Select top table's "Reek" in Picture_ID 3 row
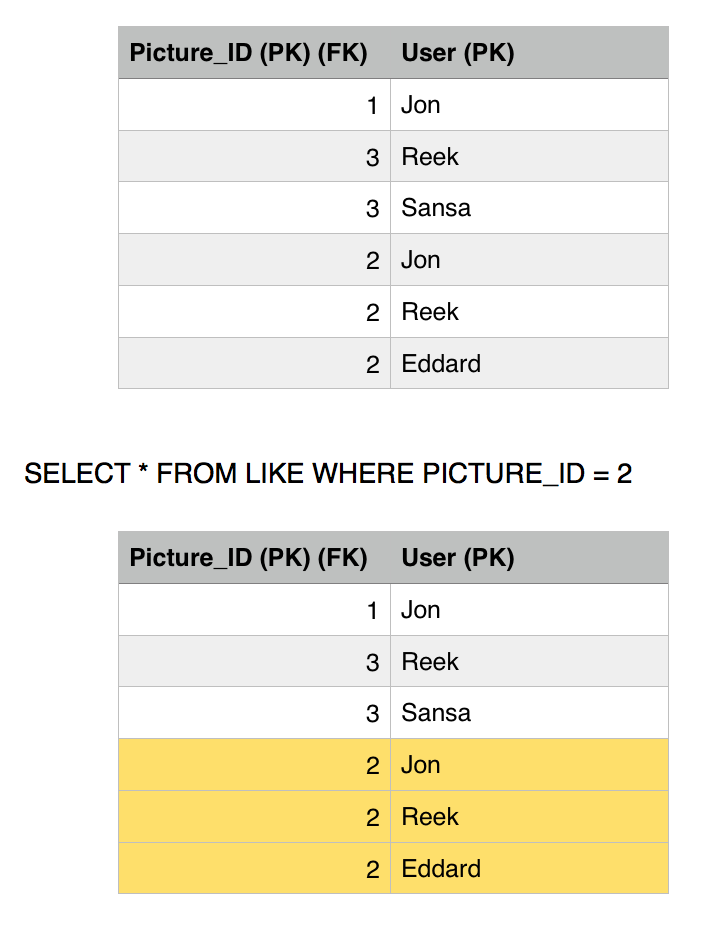The image size is (712, 930). [430, 157]
